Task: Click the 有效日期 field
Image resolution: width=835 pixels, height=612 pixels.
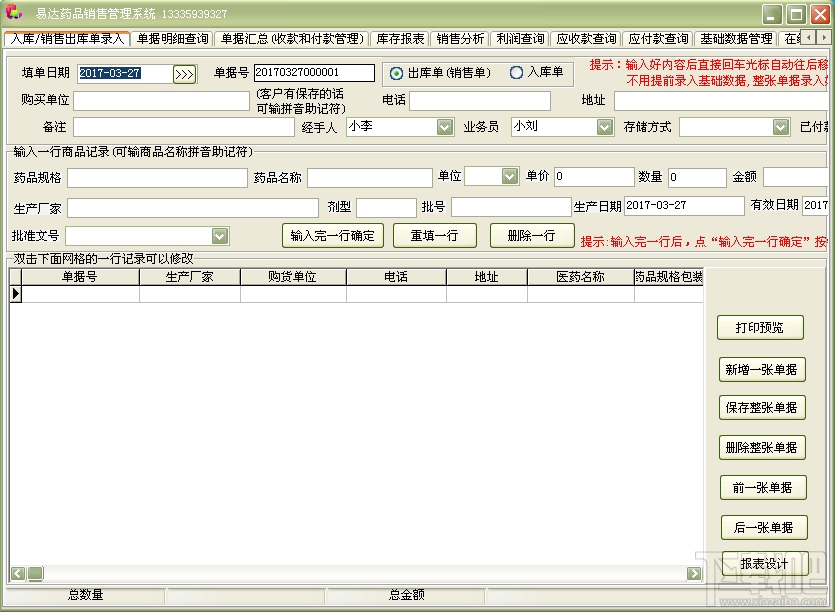Action: [815, 206]
